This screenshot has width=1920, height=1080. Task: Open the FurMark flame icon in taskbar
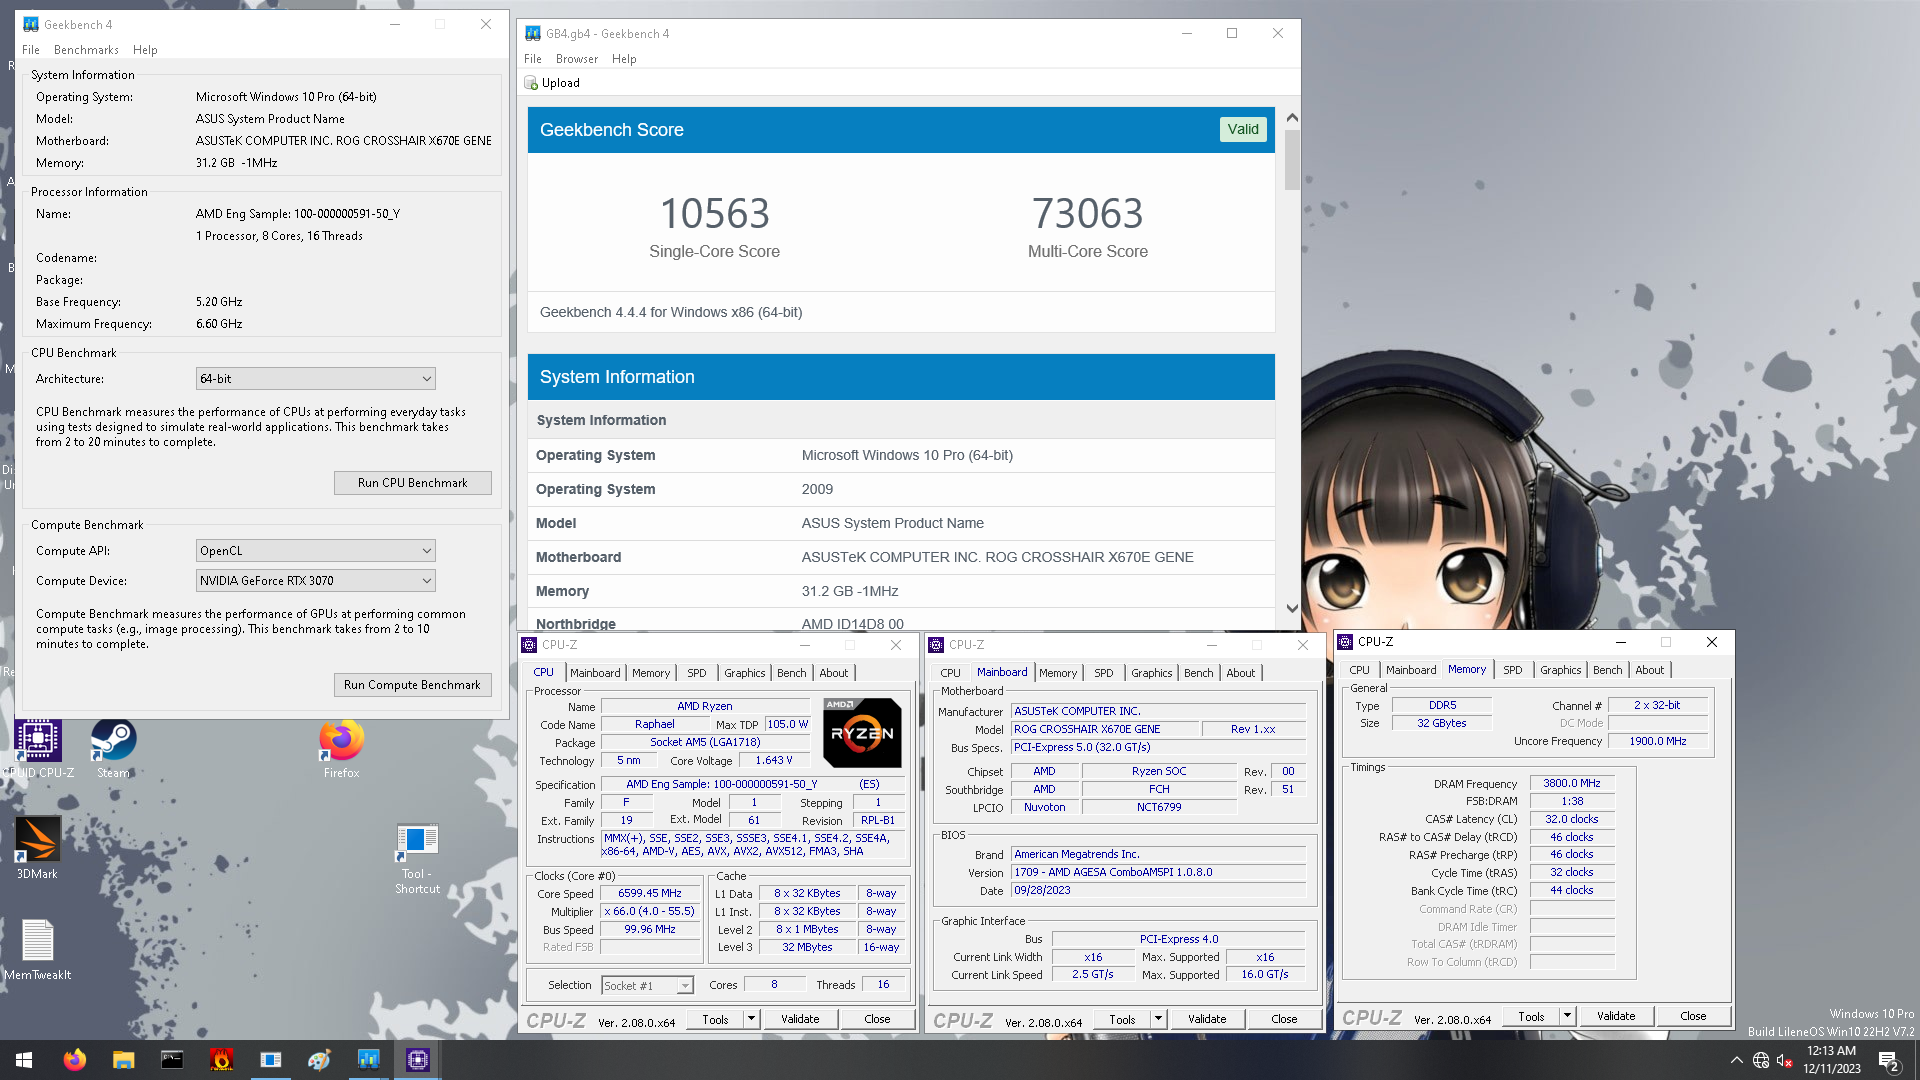pyautogui.click(x=221, y=1060)
